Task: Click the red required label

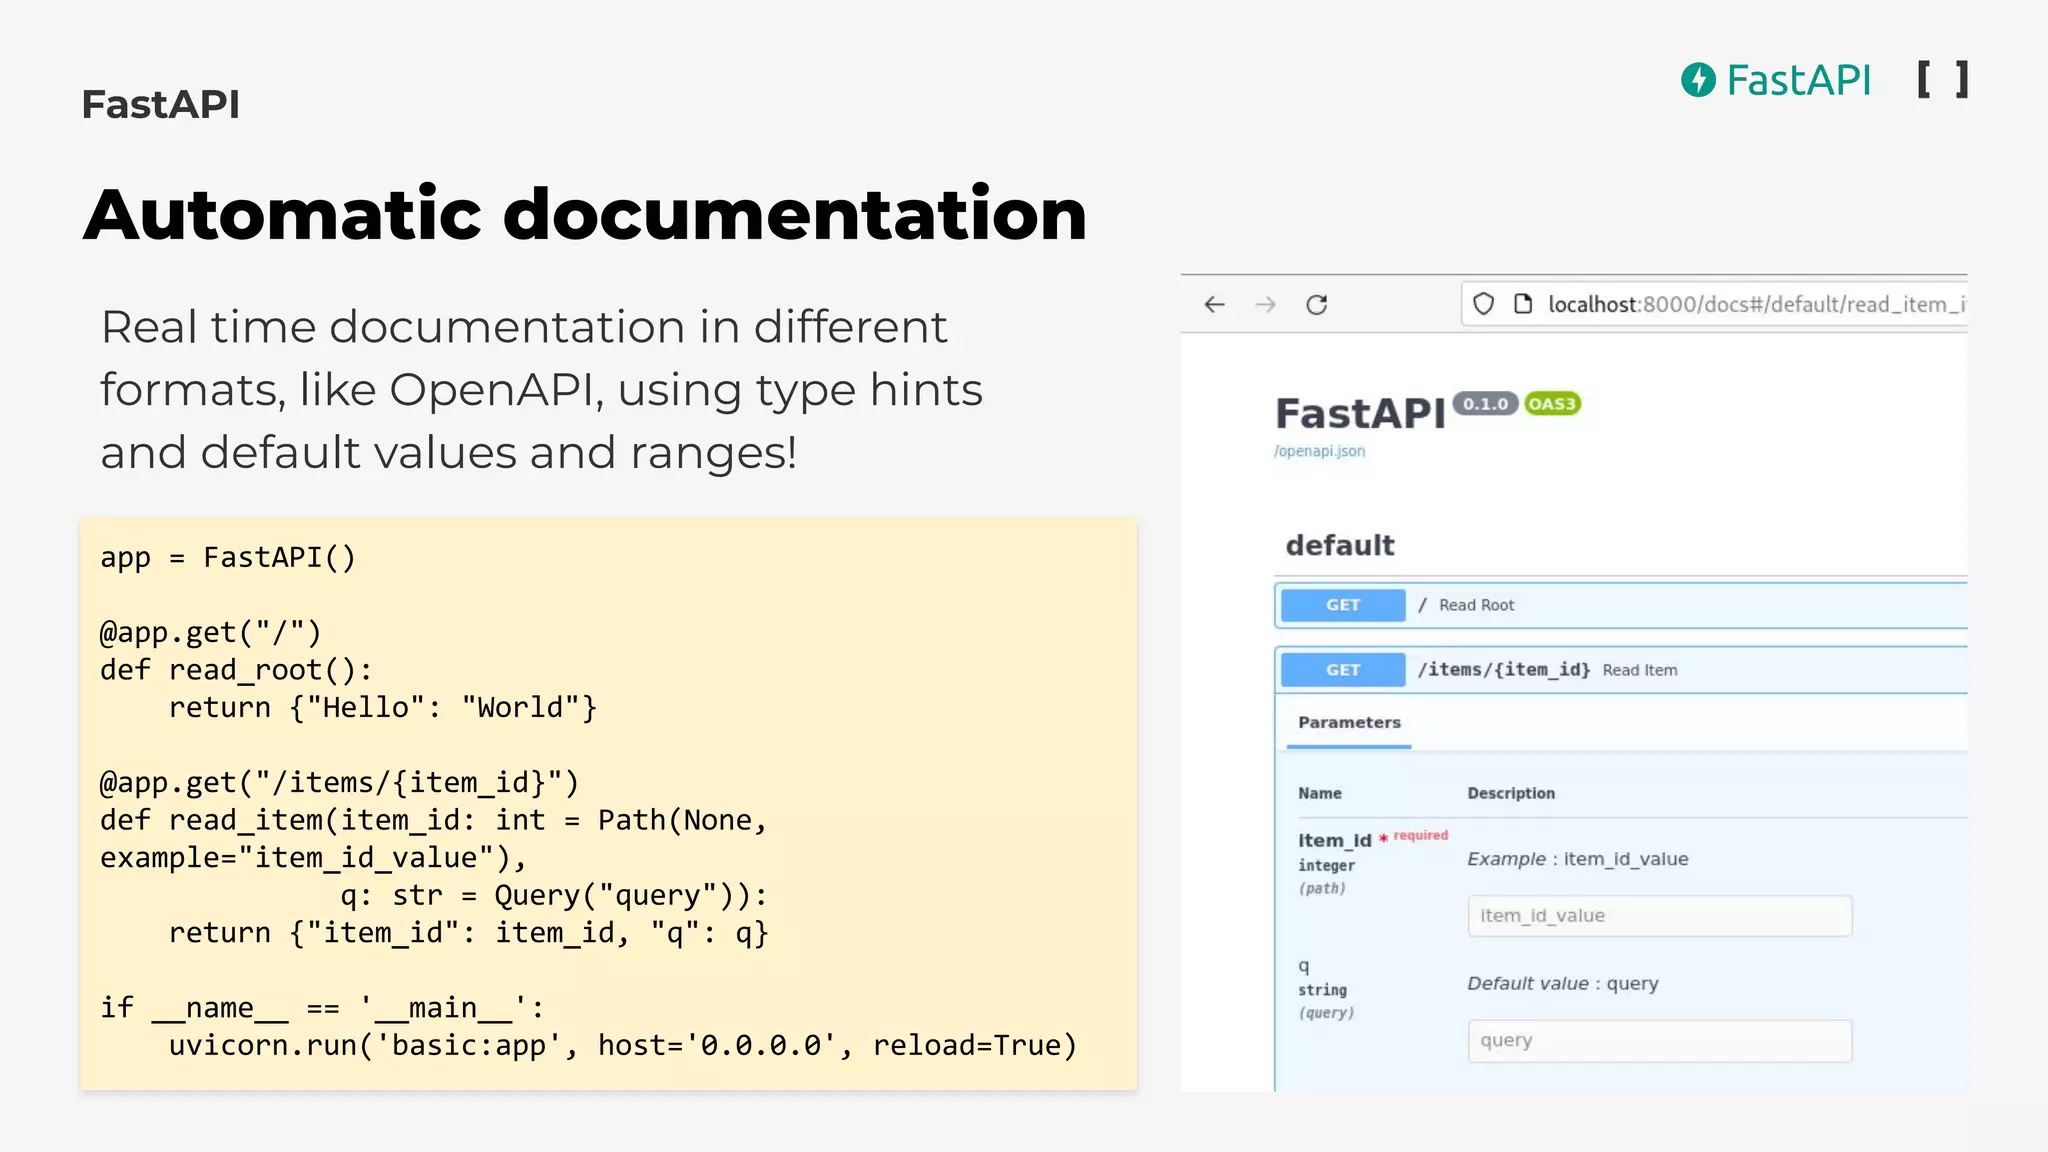Action: point(1420,835)
